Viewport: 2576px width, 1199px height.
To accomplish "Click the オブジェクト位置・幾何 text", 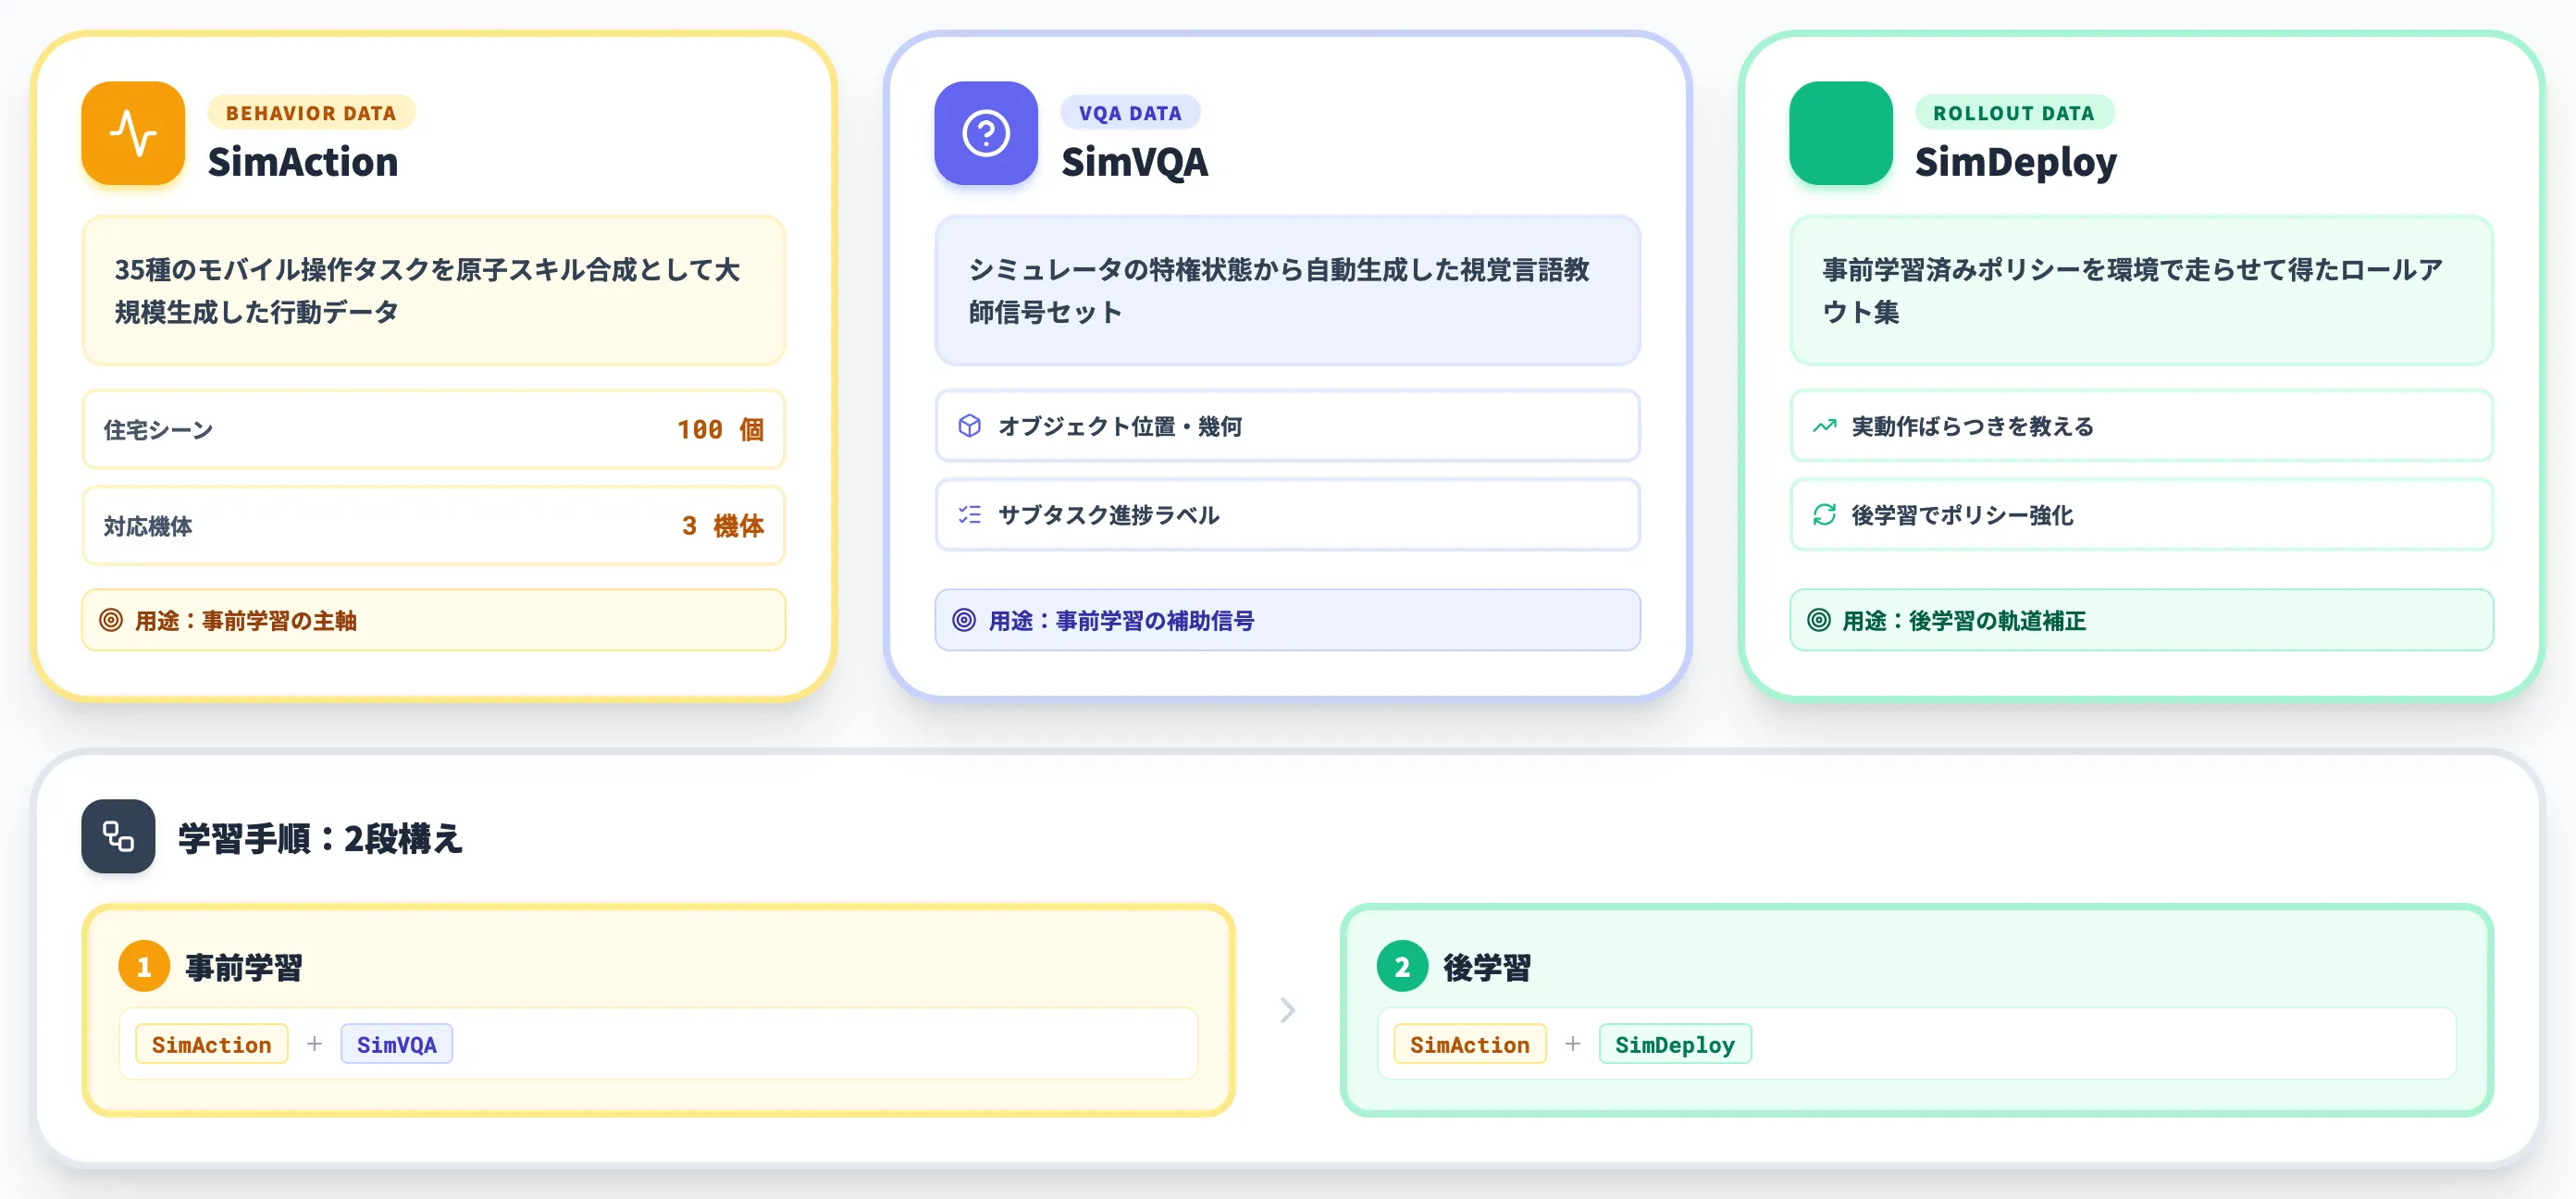I will pyautogui.click(x=1120, y=427).
